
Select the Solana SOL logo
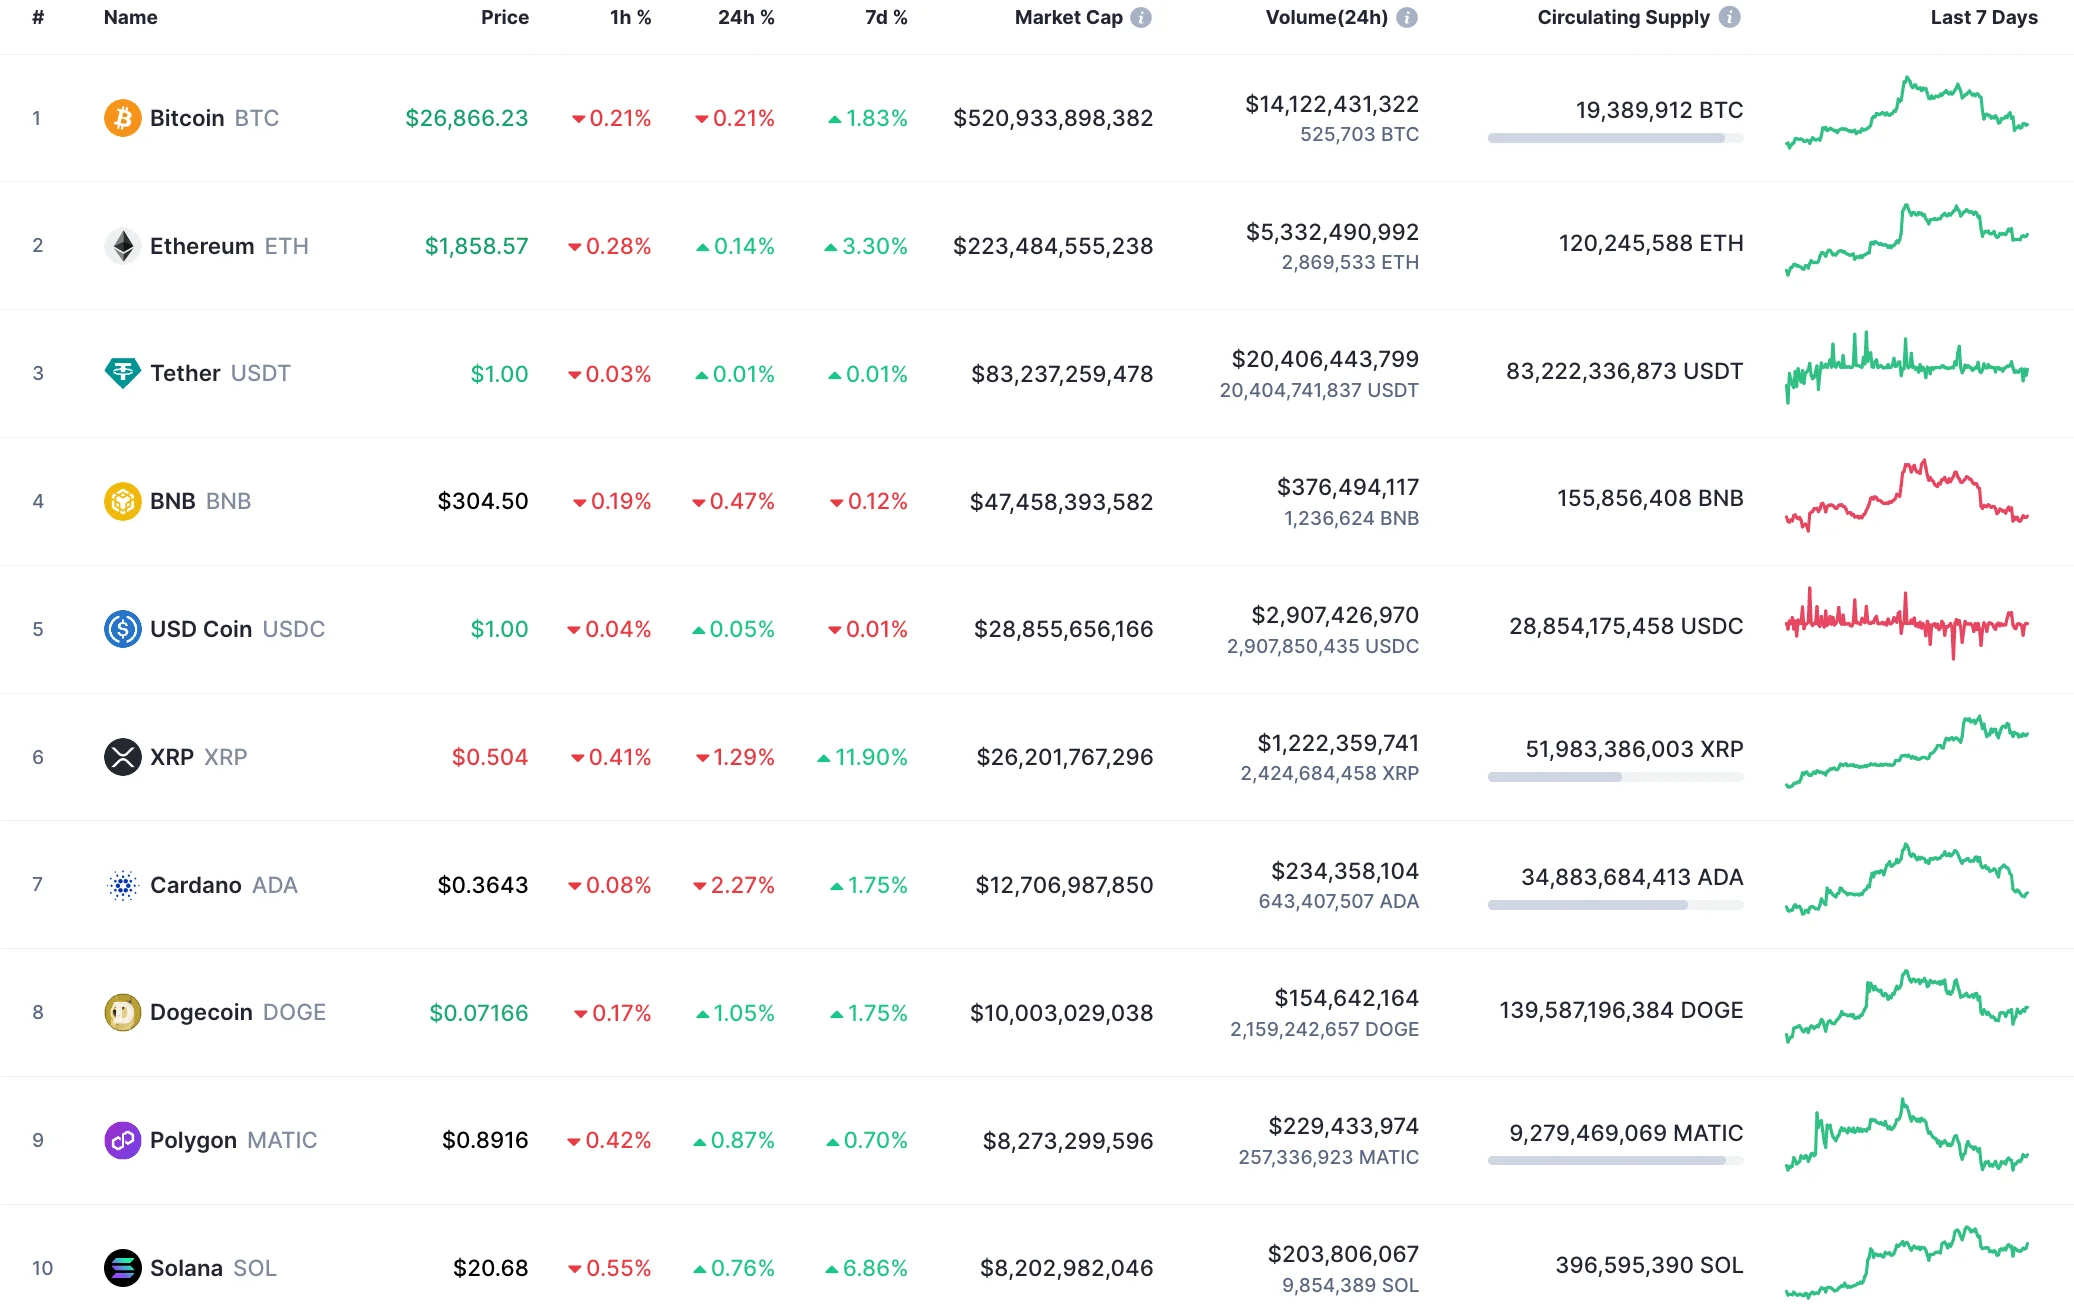[x=122, y=1268]
